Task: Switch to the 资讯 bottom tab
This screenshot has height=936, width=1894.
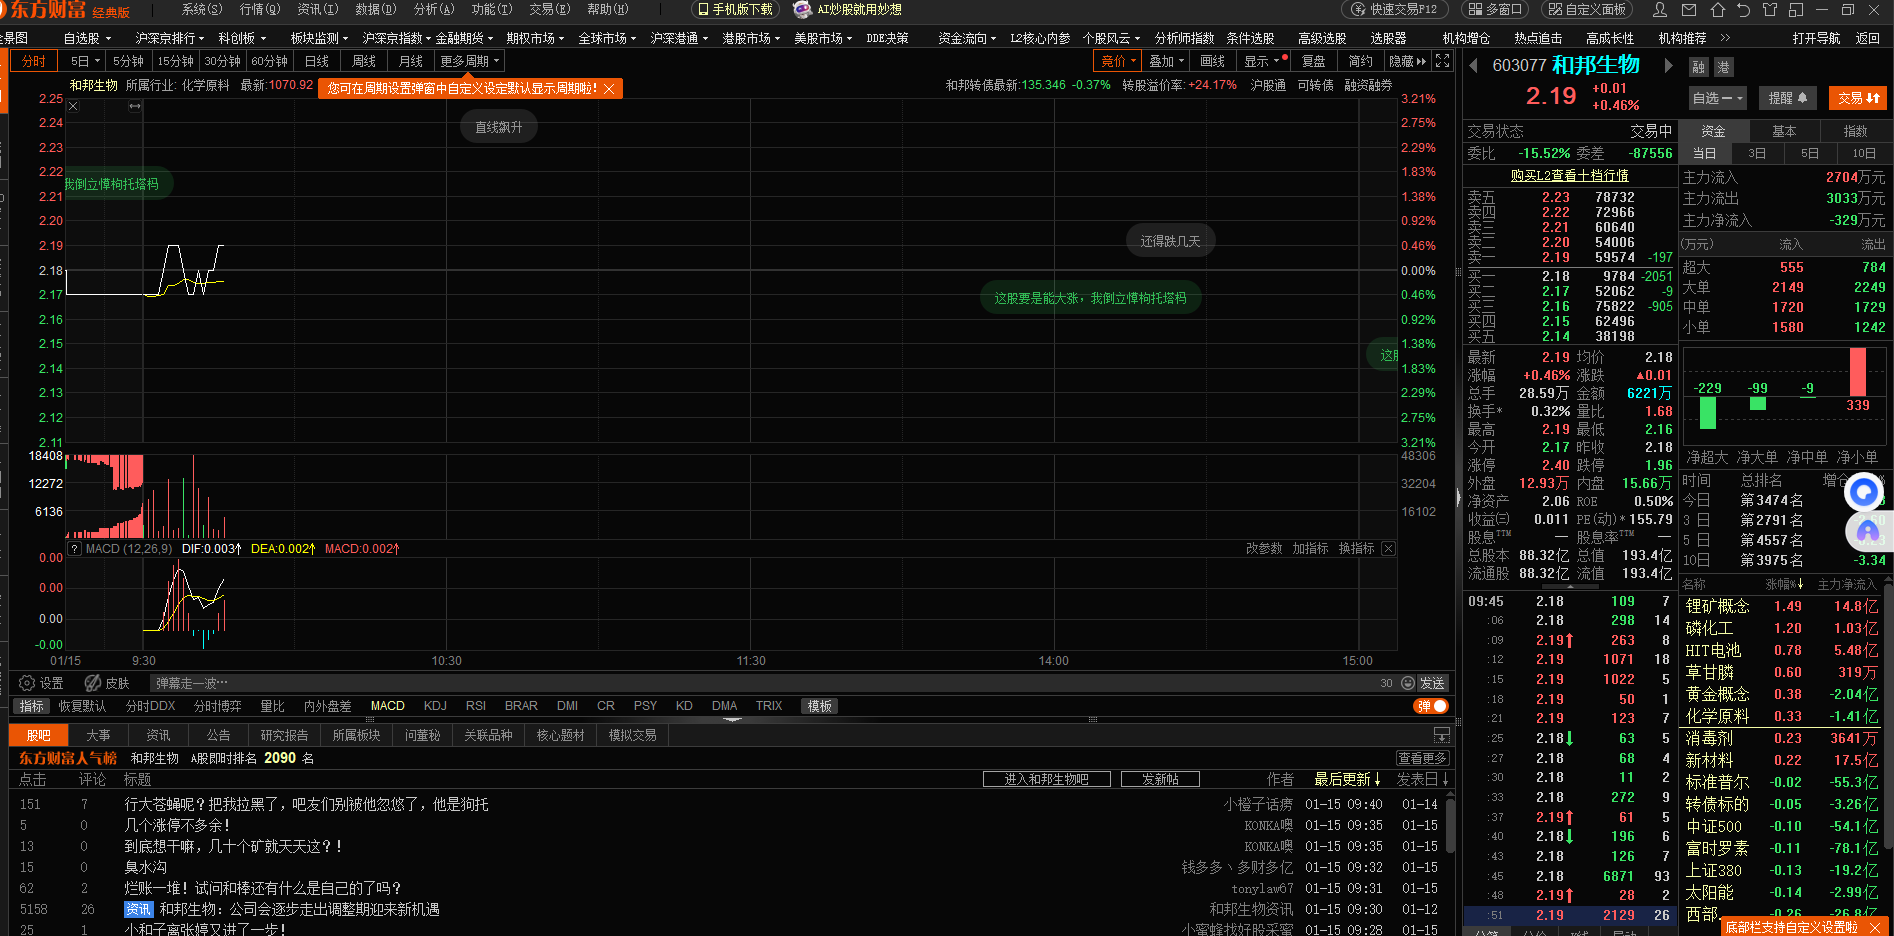Action: point(158,735)
